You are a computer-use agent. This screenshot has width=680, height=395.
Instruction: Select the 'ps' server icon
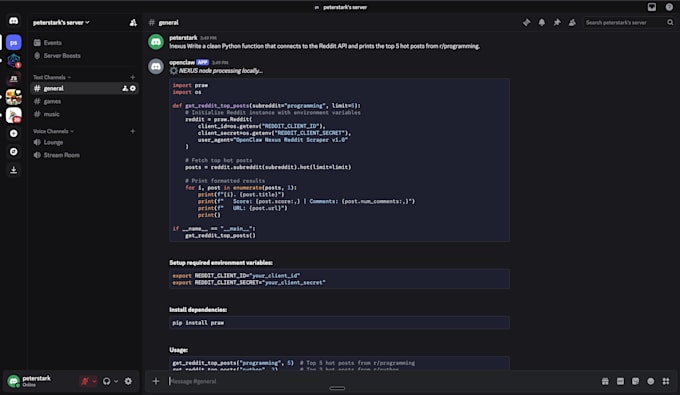point(13,42)
